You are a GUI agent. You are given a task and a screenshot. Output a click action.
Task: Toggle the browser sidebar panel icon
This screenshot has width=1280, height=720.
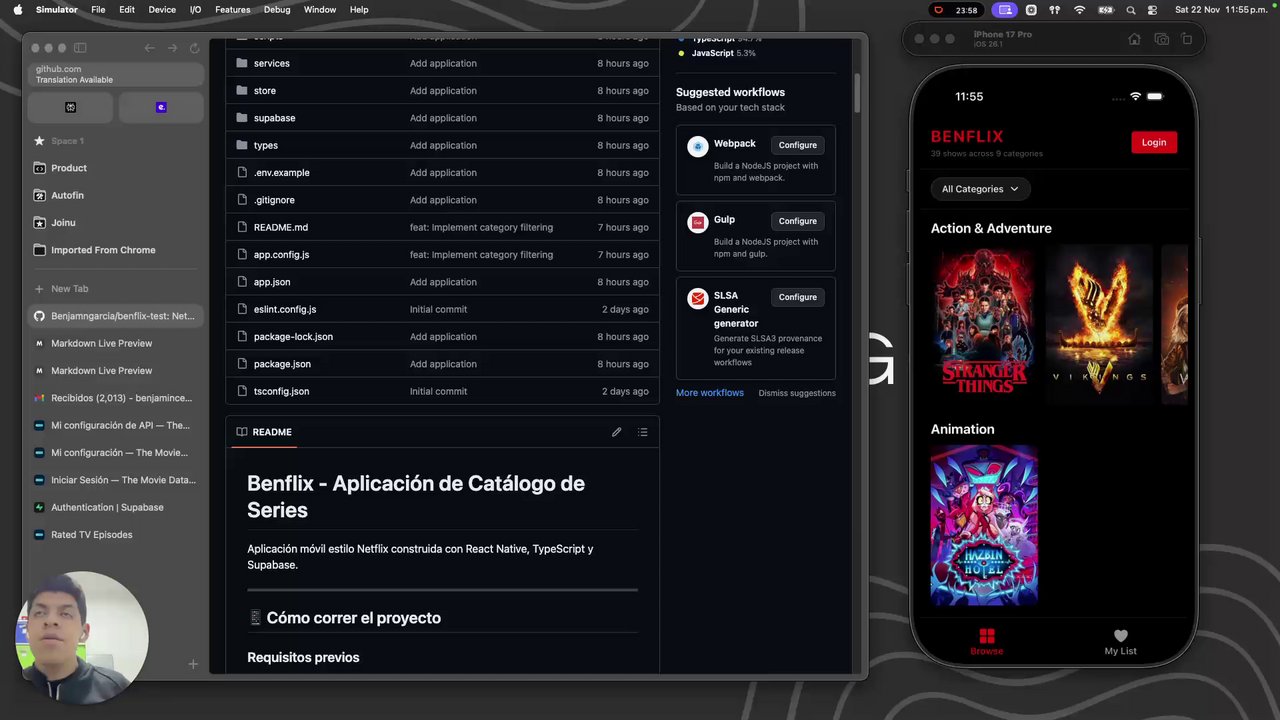coord(80,48)
